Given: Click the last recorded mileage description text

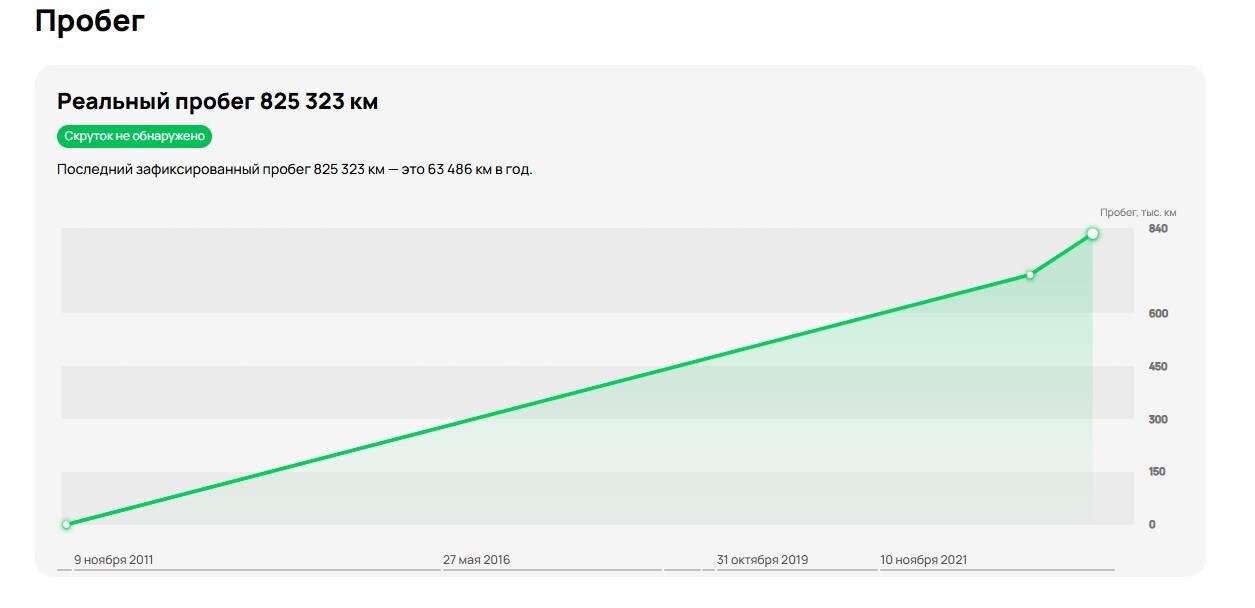Looking at the screenshot, I should [x=295, y=170].
